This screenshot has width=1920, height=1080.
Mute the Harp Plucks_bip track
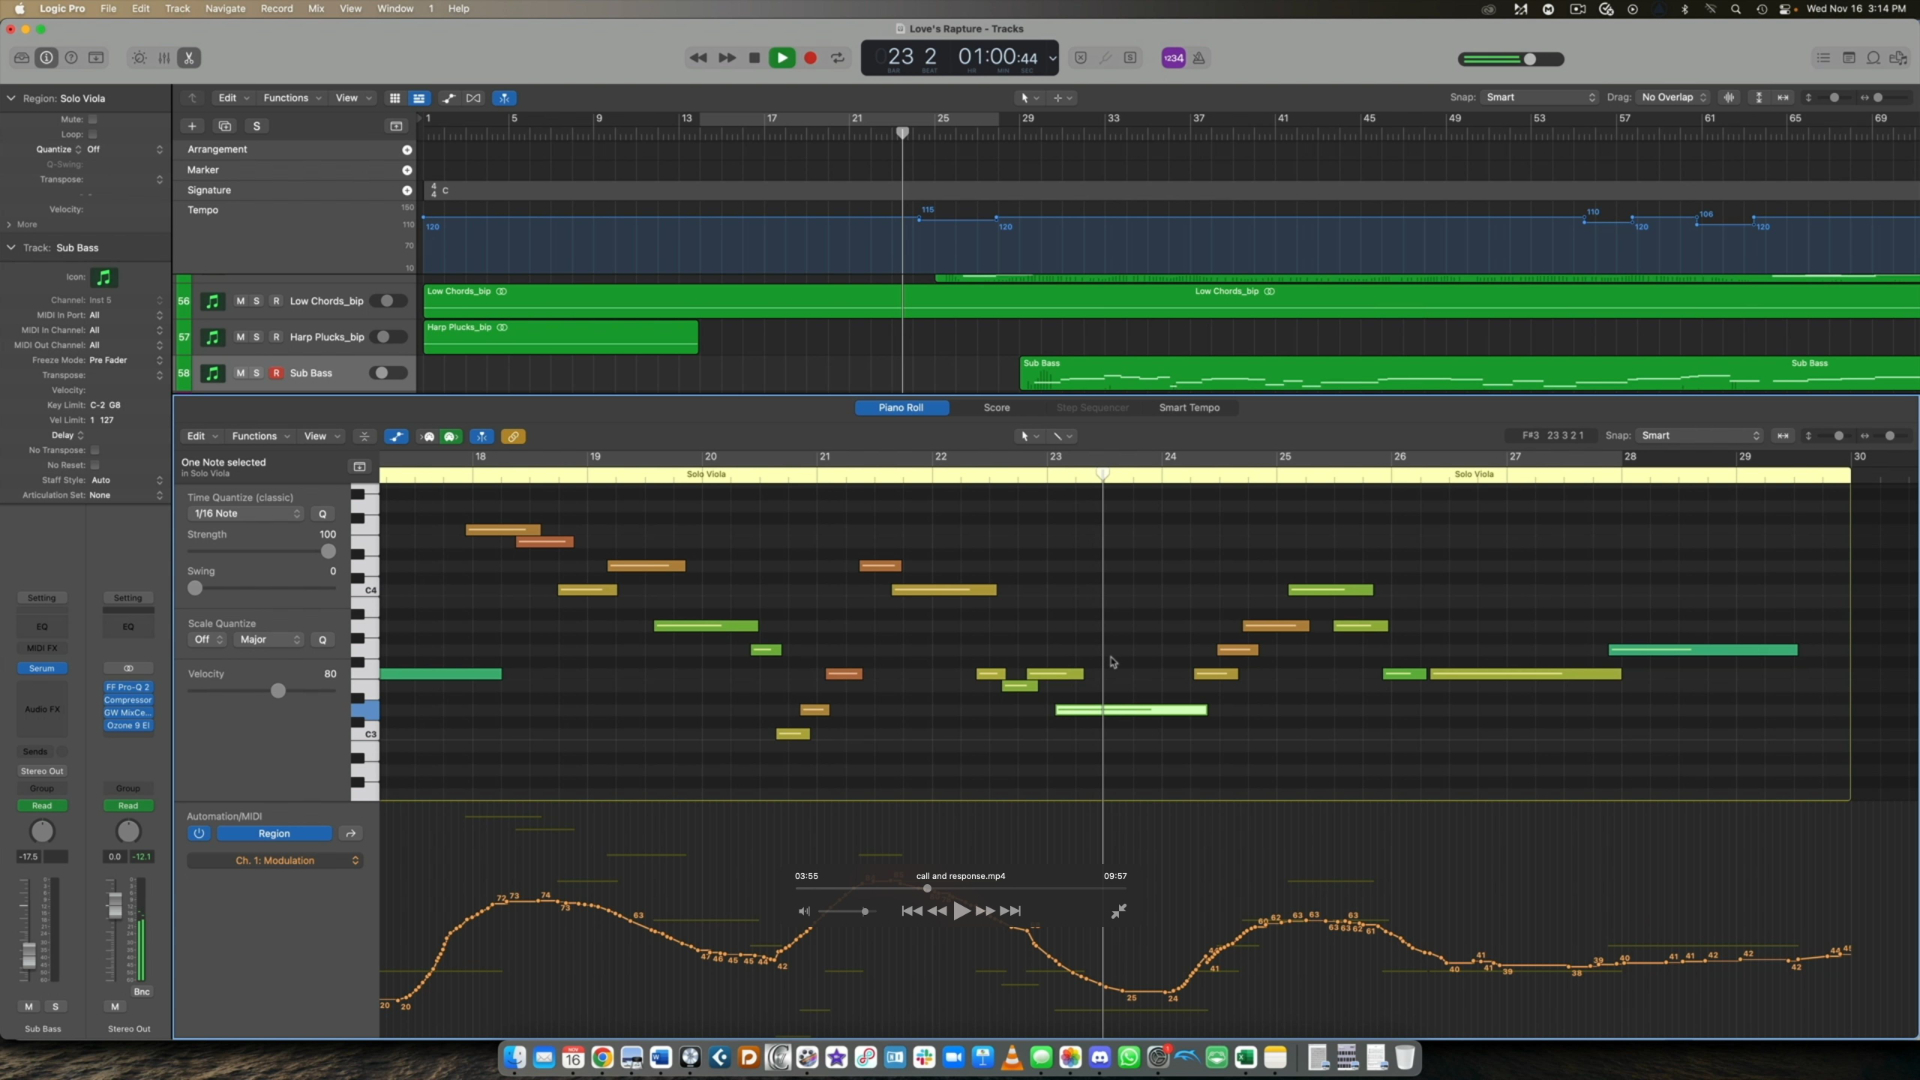tap(240, 337)
